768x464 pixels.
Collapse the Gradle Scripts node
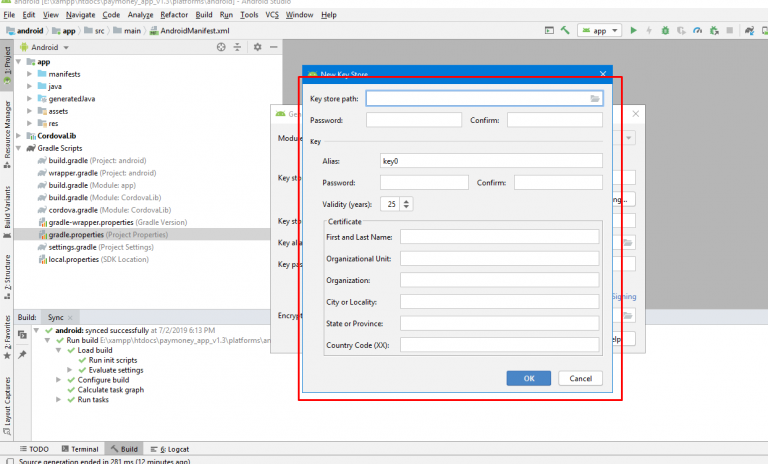tap(18, 148)
